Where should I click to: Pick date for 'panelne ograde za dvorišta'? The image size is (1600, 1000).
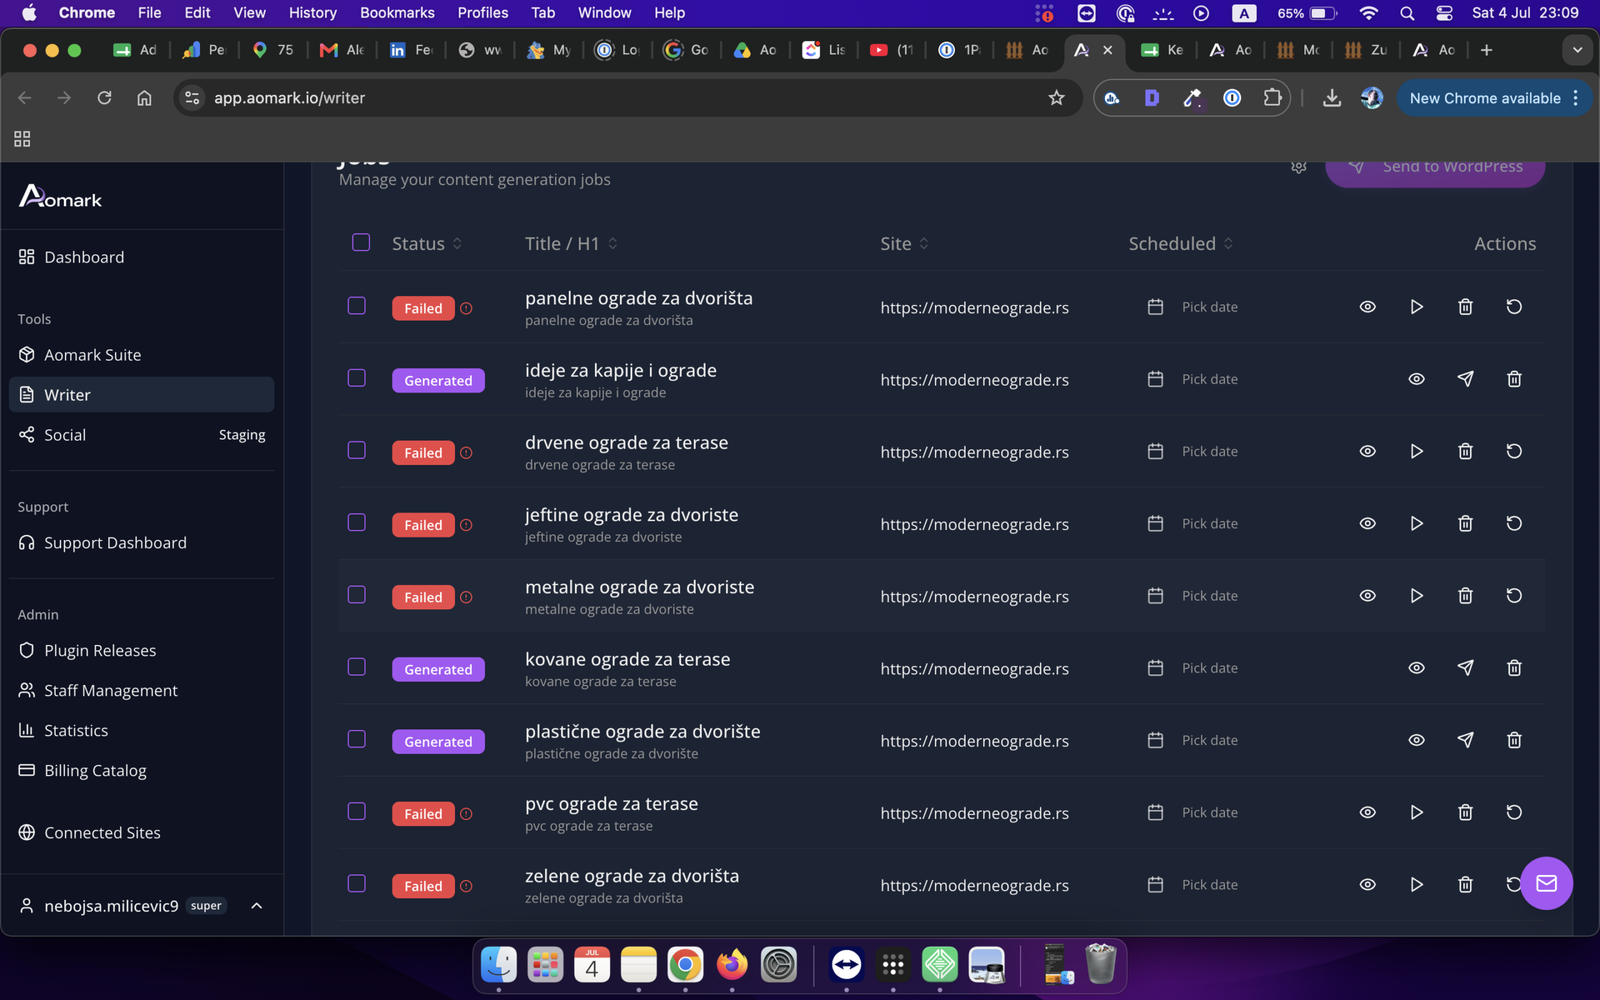click(1193, 307)
